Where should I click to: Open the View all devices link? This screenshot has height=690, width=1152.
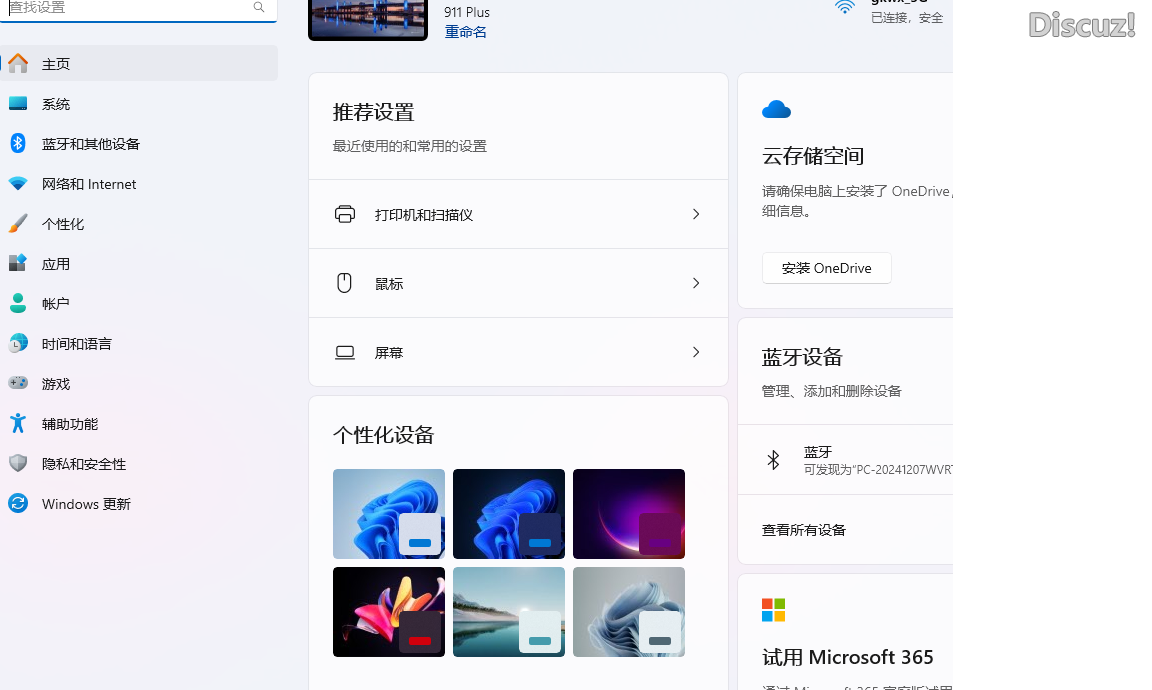(x=804, y=530)
